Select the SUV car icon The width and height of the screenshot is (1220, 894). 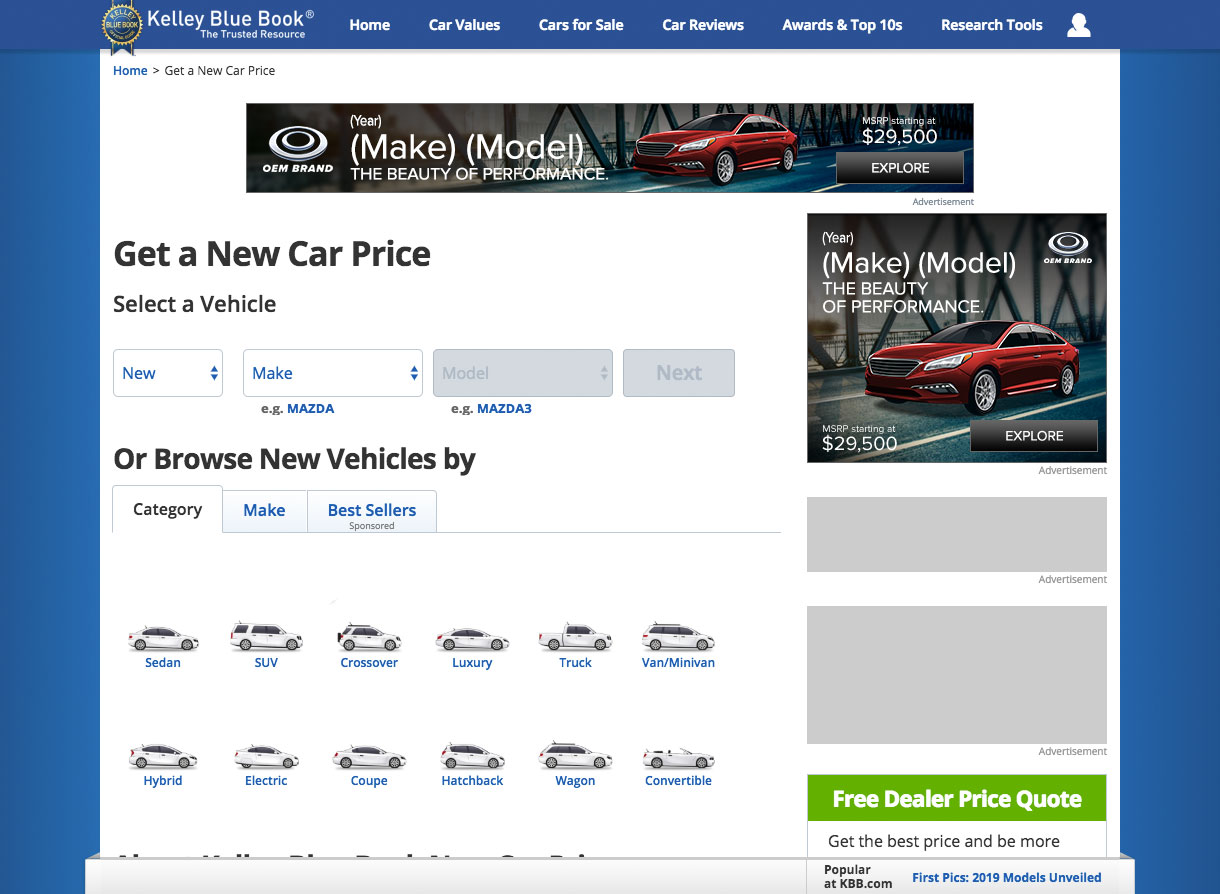[266, 637]
